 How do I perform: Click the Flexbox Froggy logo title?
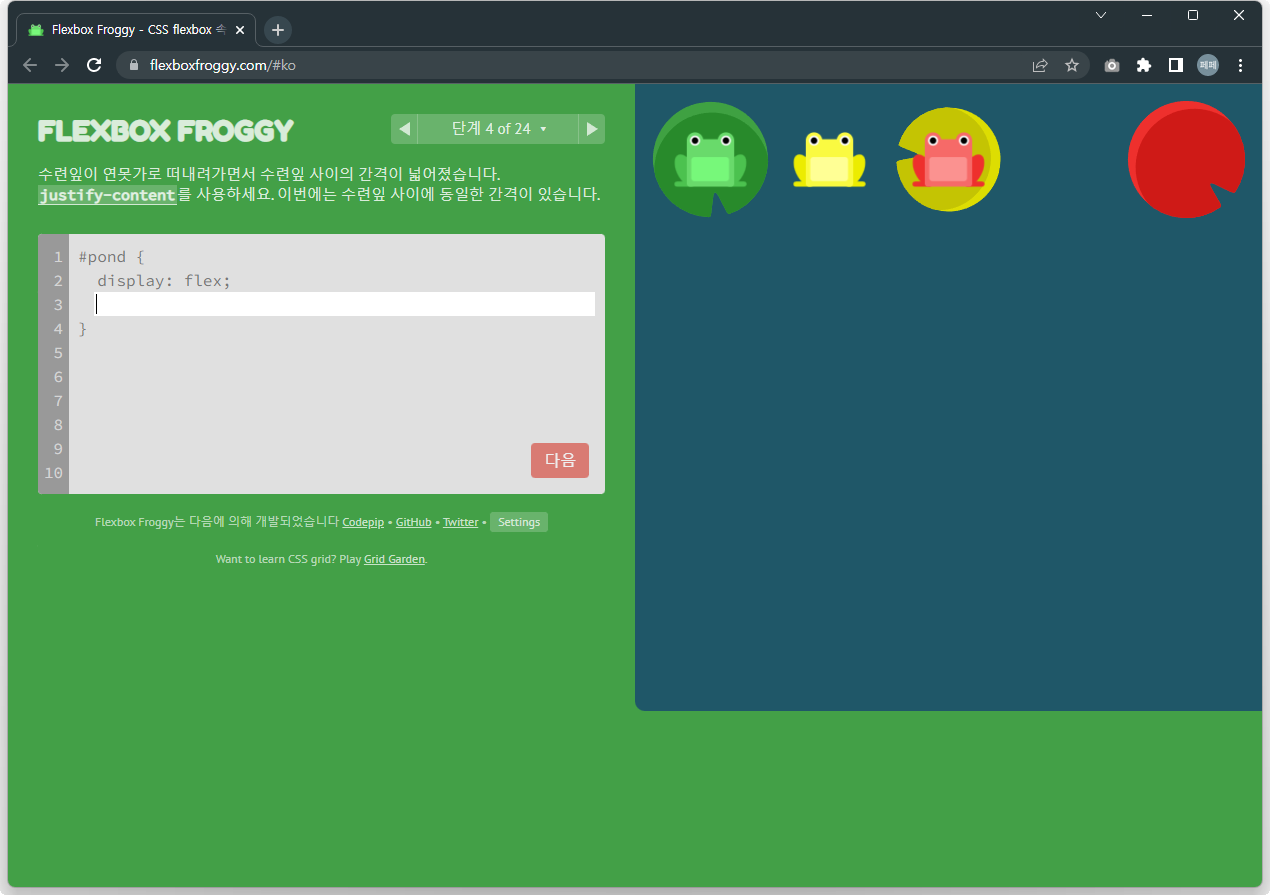pos(166,130)
